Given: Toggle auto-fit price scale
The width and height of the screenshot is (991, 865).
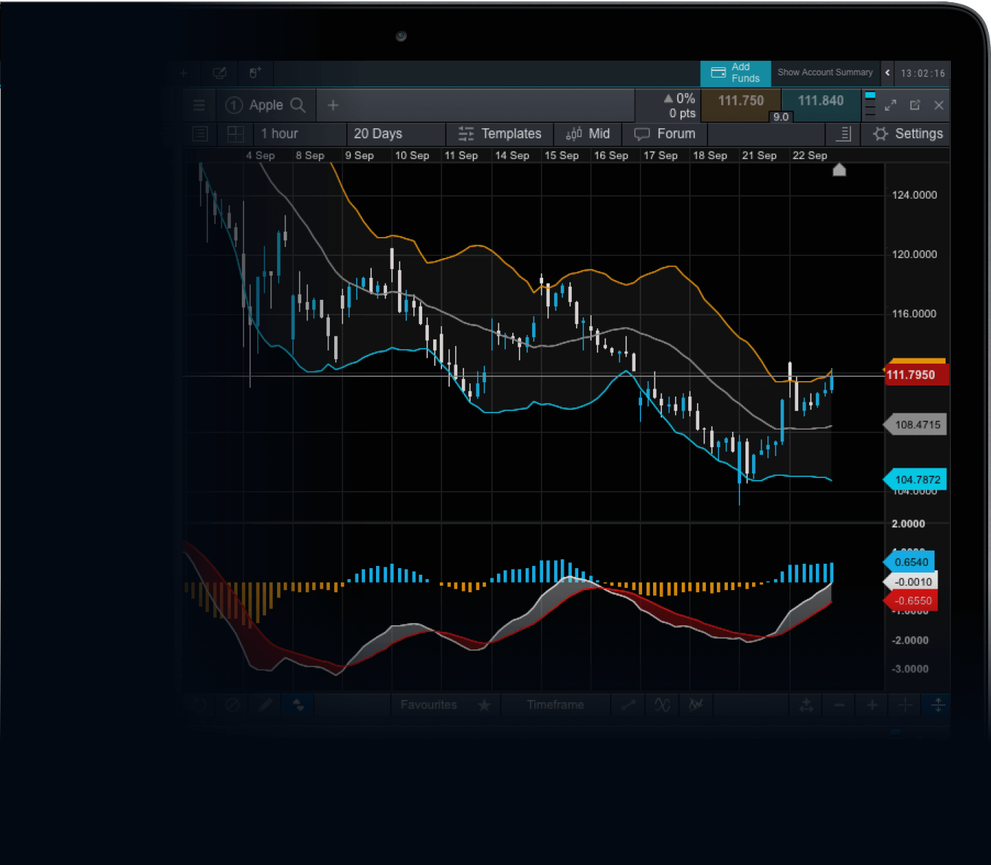Looking at the screenshot, I should [x=938, y=705].
